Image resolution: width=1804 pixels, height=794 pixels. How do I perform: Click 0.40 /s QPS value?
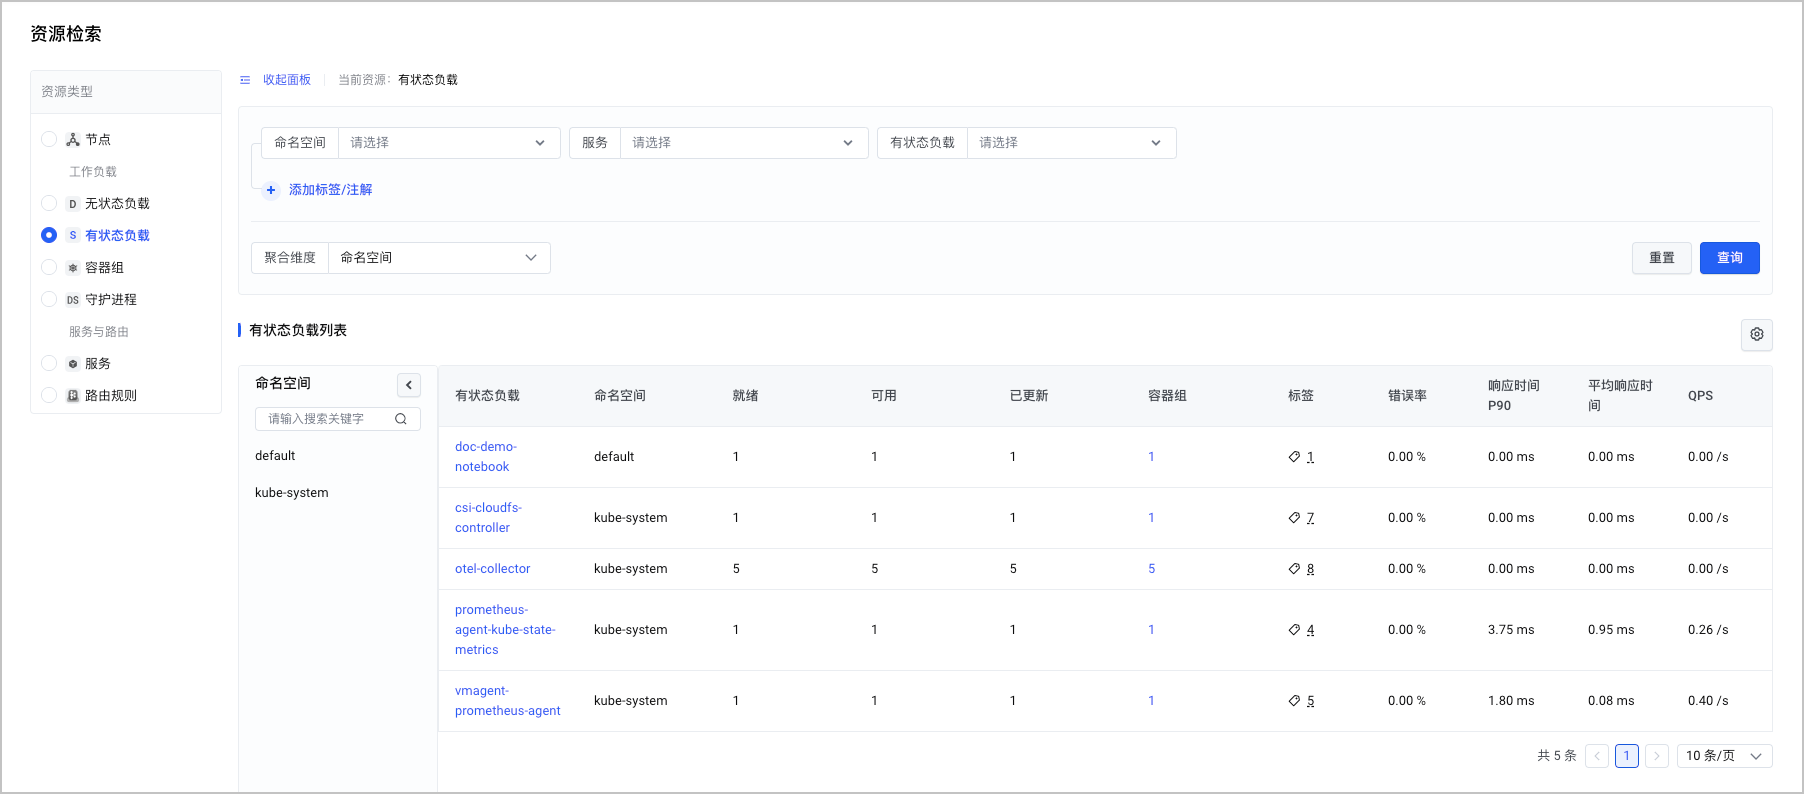[1708, 701]
